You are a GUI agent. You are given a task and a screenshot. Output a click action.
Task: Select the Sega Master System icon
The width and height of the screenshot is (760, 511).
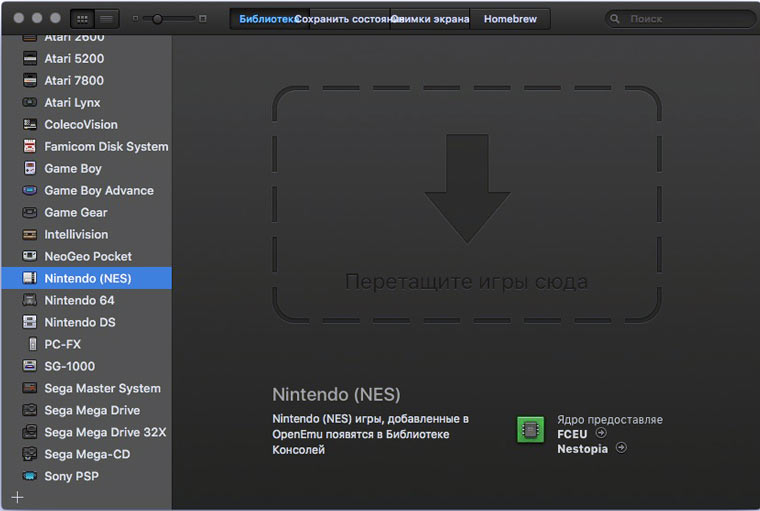pos(30,388)
